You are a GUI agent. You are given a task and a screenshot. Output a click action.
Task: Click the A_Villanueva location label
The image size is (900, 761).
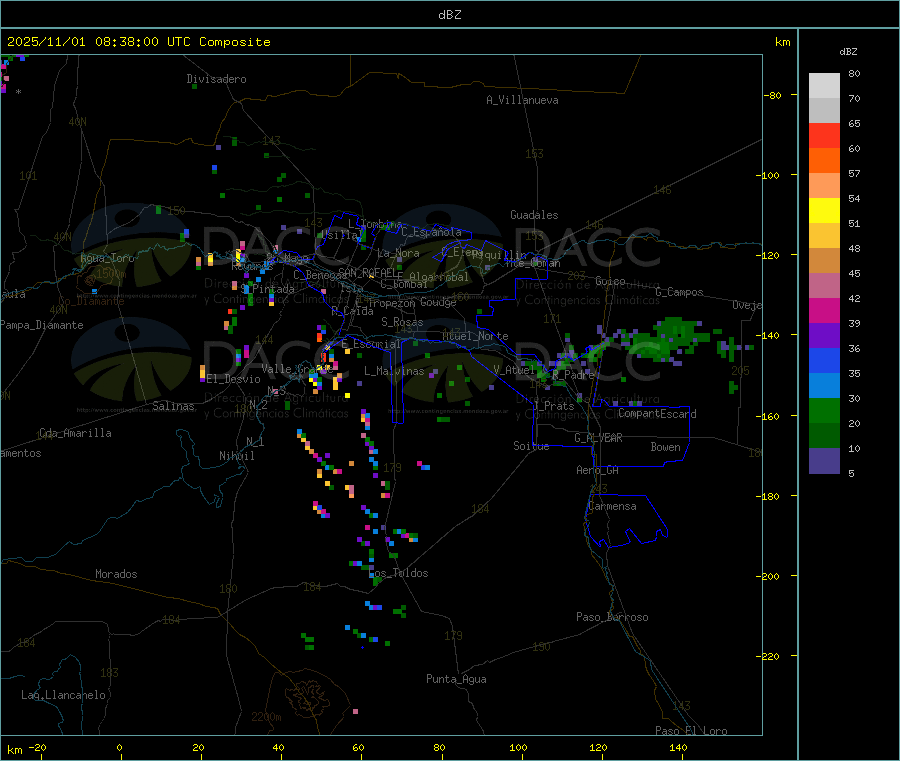coord(522,100)
